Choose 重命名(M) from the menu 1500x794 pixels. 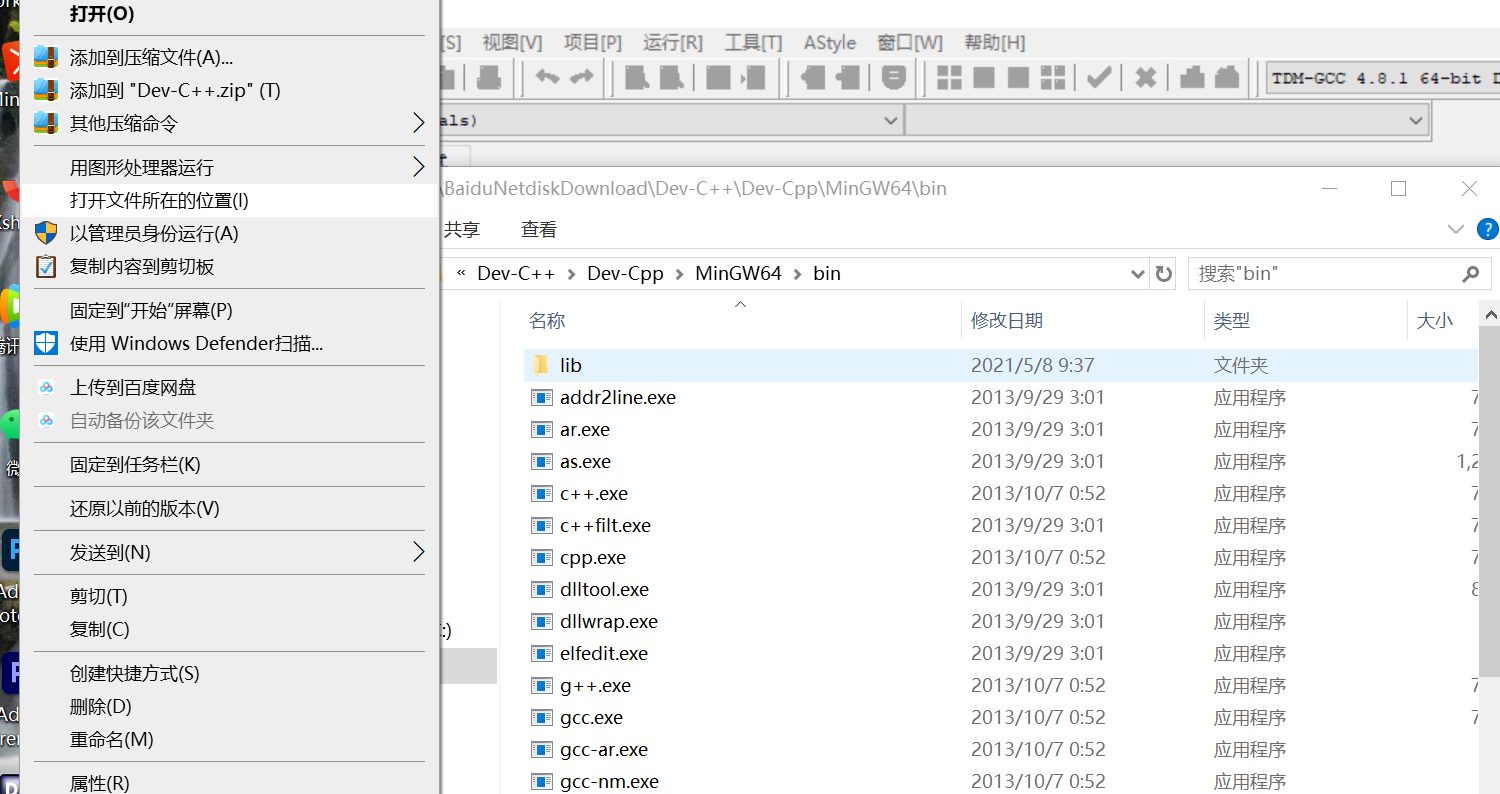[229, 739]
